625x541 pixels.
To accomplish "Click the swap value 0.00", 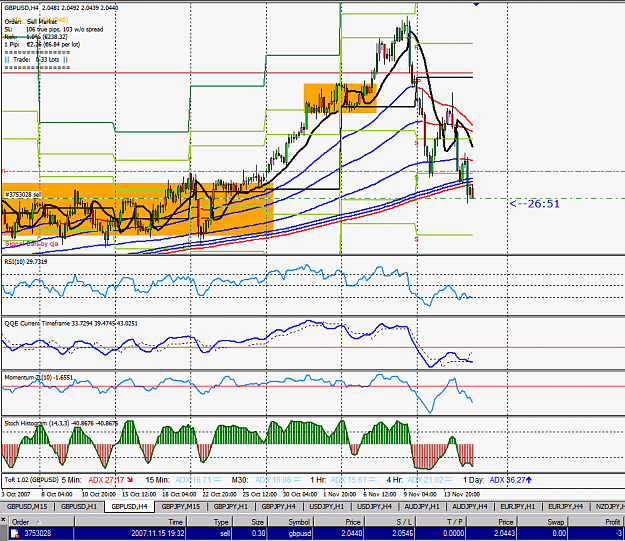I will pyautogui.click(x=559, y=533).
